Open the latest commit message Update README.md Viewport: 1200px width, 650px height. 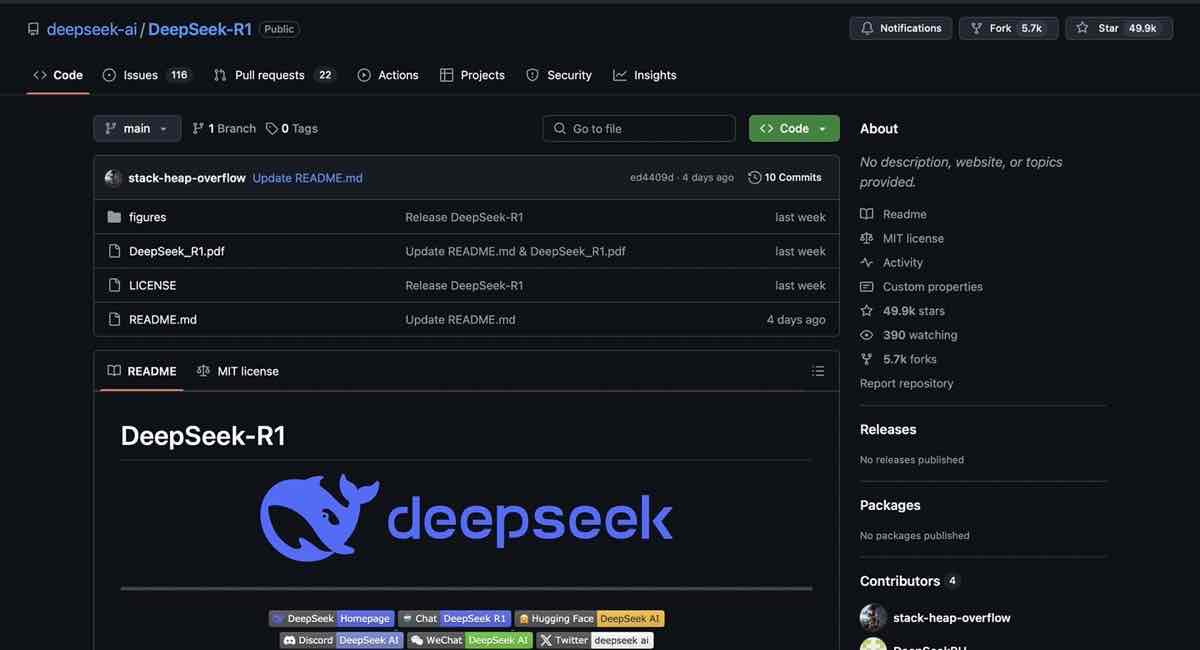[x=308, y=178]
